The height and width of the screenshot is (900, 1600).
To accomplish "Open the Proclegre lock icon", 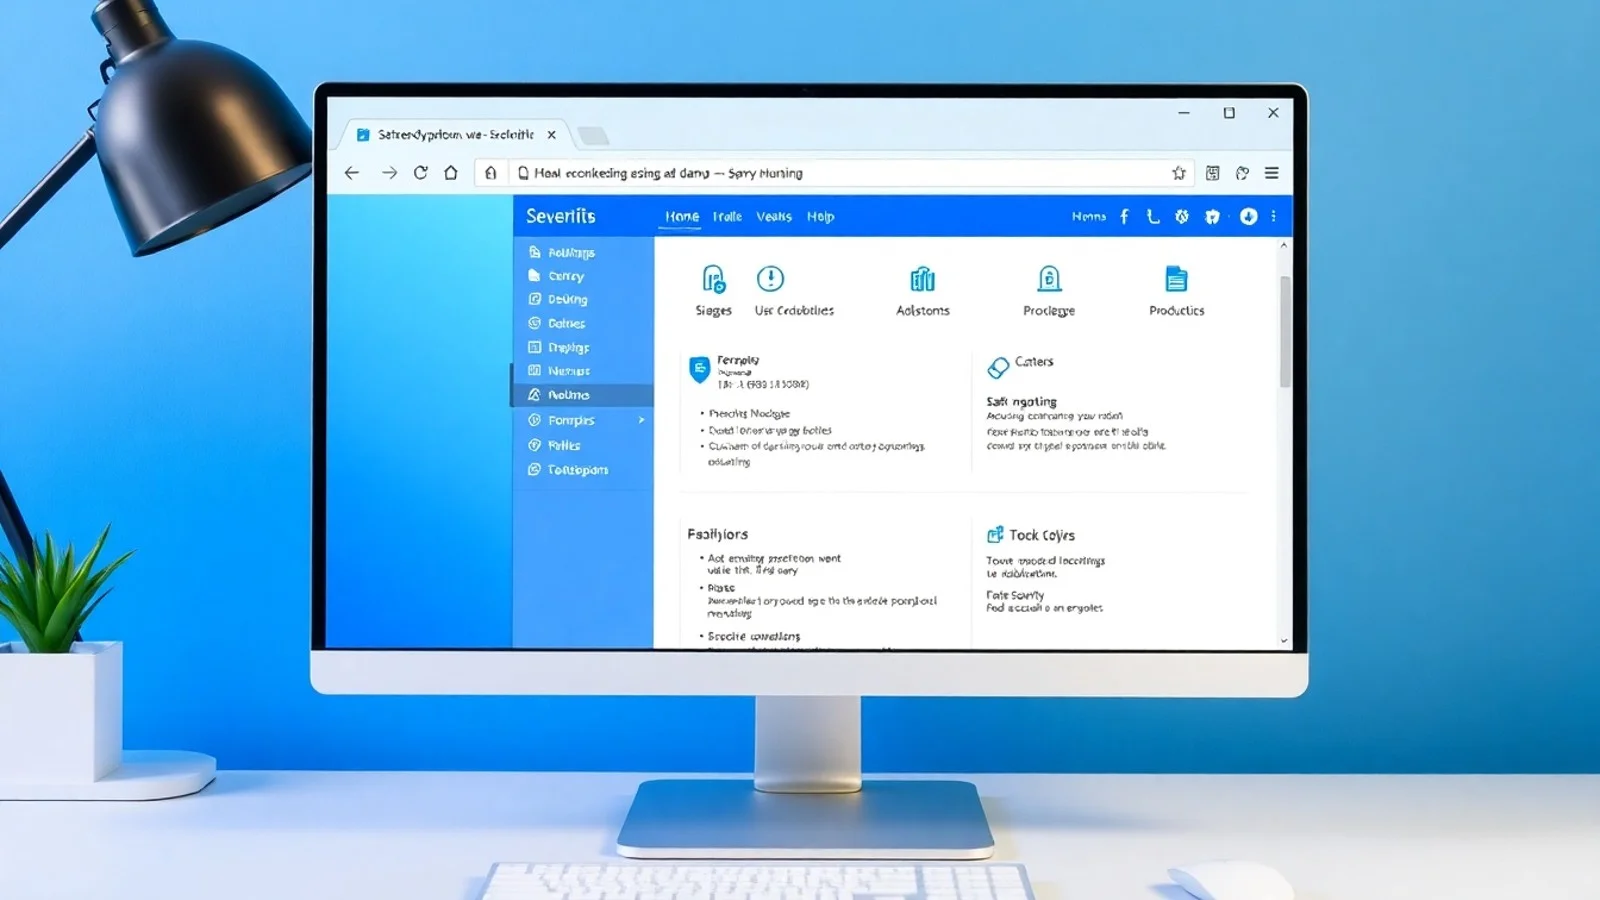I will tap(1049, 279).
